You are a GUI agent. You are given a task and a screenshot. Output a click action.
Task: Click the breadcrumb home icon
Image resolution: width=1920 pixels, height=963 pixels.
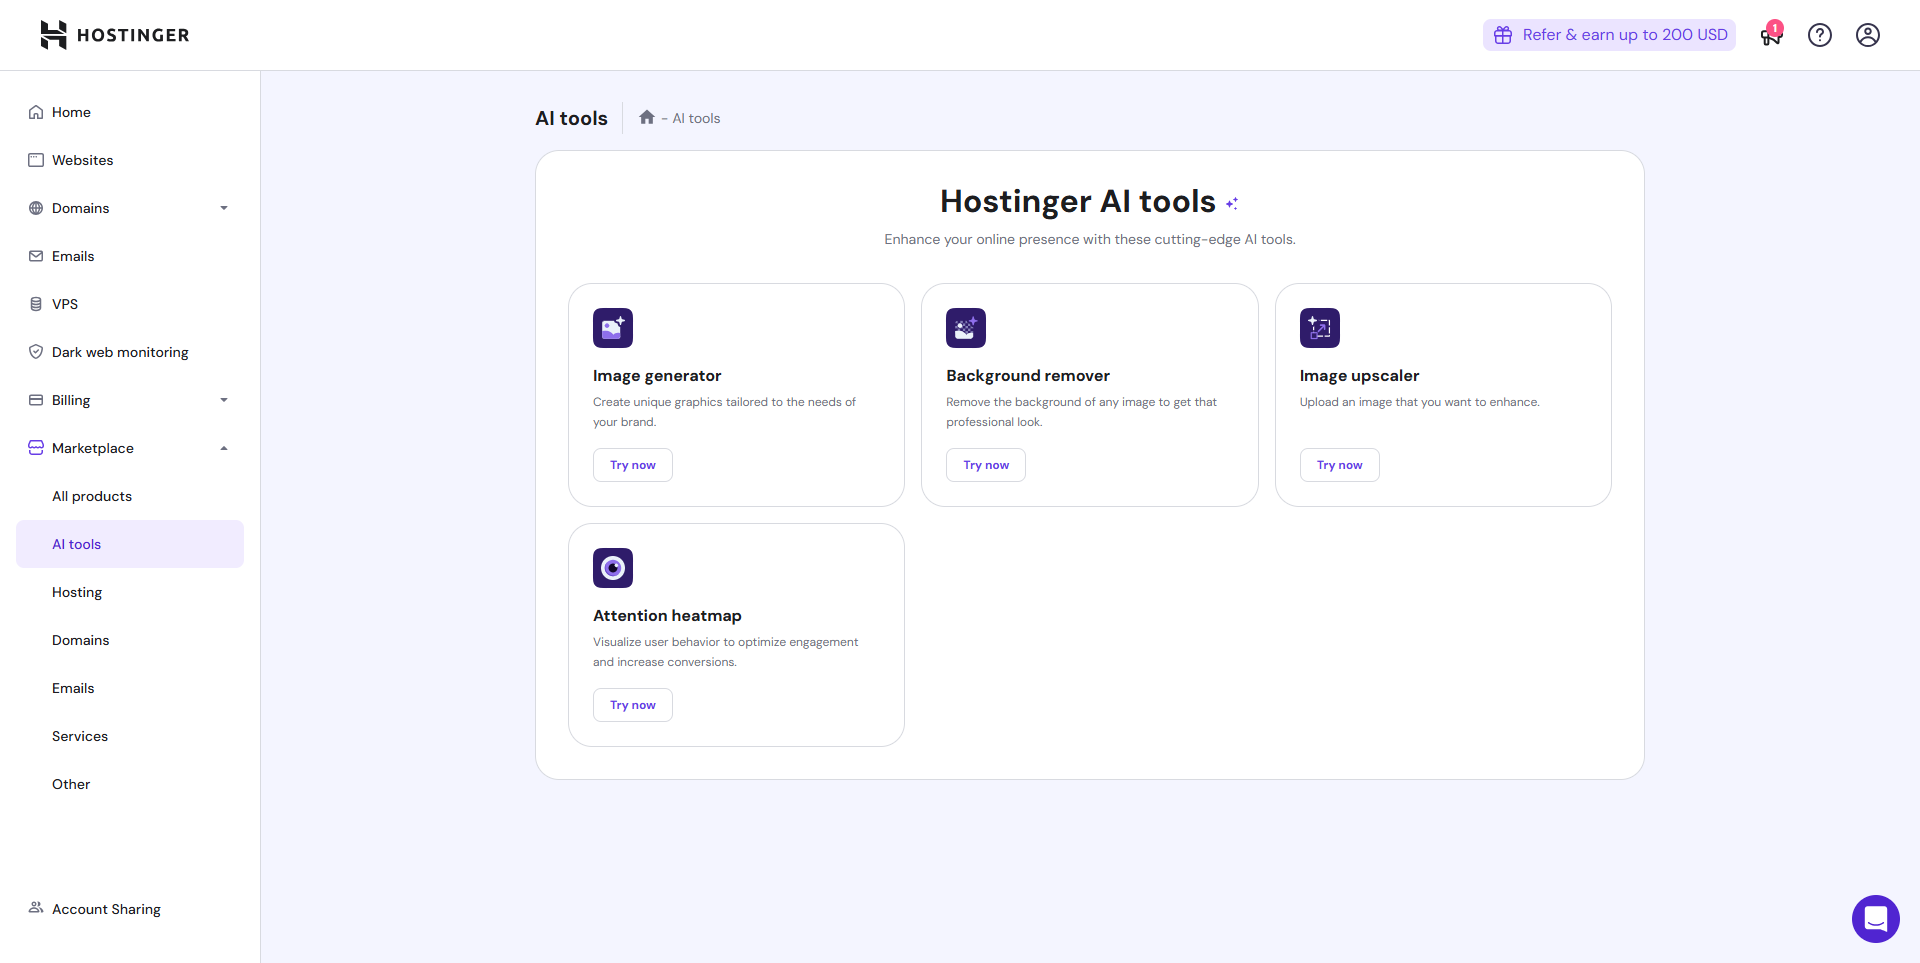[x=647, y=118]
